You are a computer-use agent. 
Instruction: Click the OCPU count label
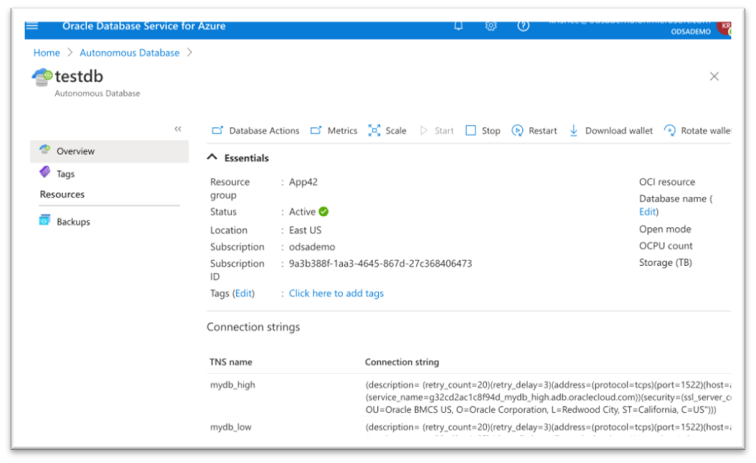click(665, 245)
